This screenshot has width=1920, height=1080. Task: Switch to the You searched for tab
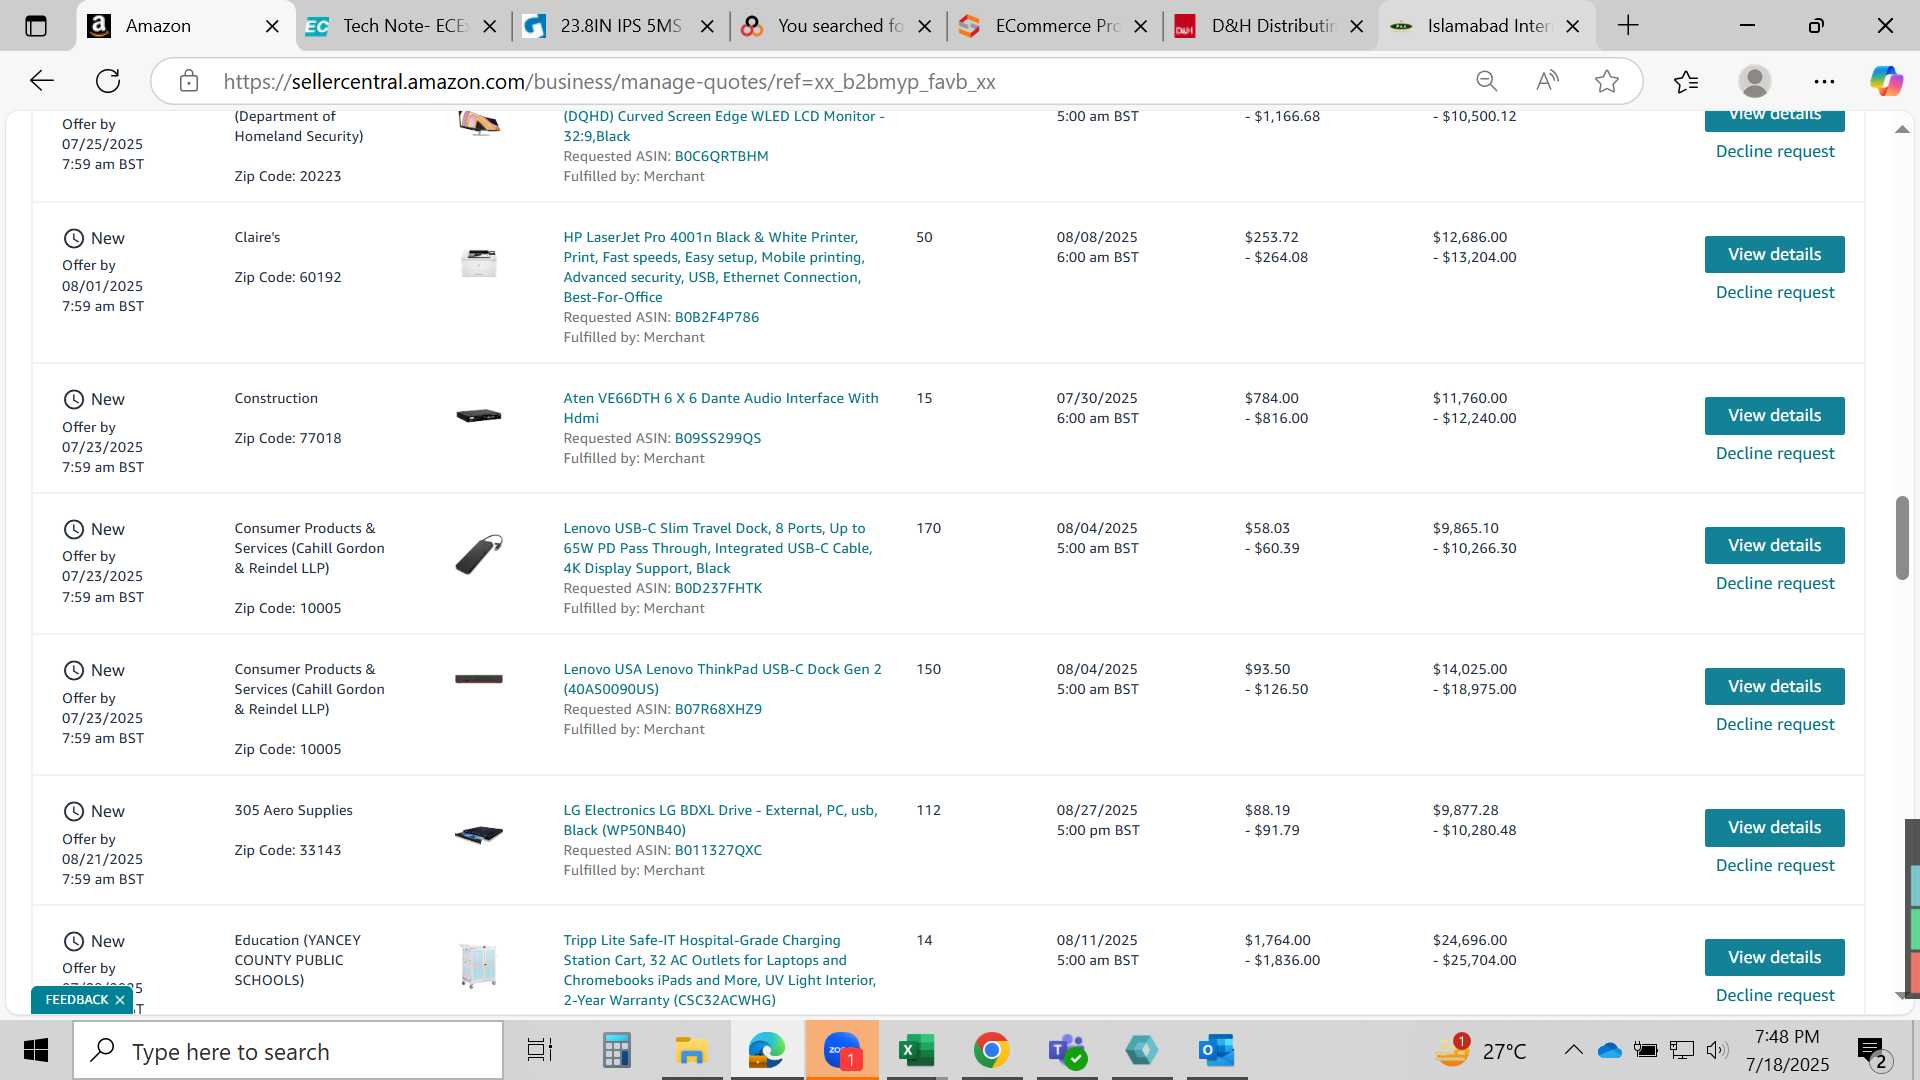point(838,26)
